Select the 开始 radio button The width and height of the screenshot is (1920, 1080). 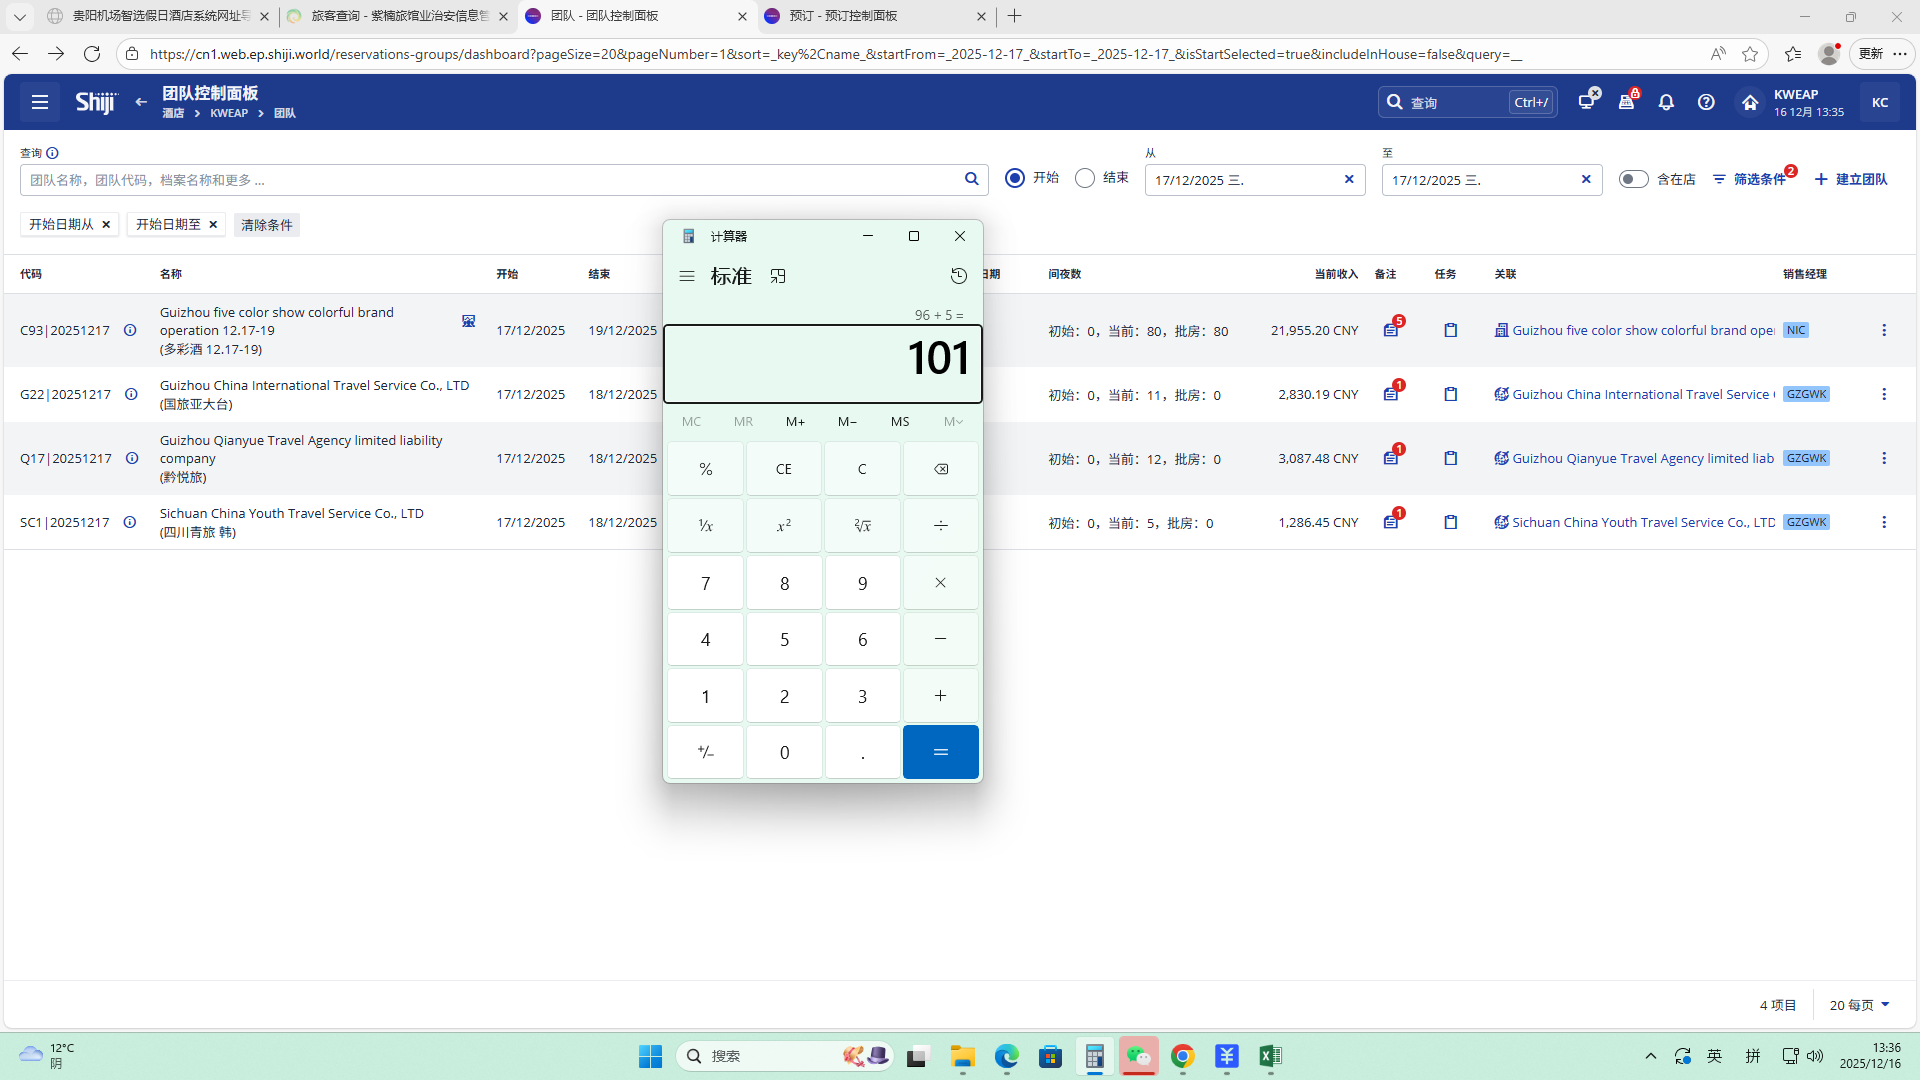point(1015,178)
